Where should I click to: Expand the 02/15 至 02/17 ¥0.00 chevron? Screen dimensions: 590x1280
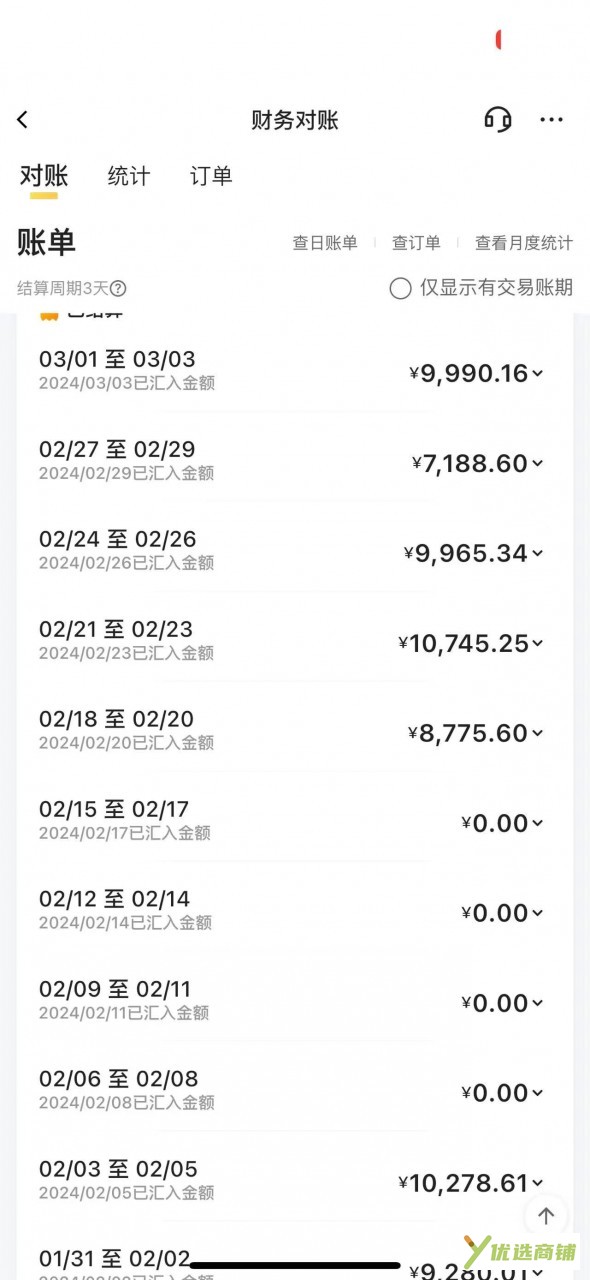click(538, 824)
